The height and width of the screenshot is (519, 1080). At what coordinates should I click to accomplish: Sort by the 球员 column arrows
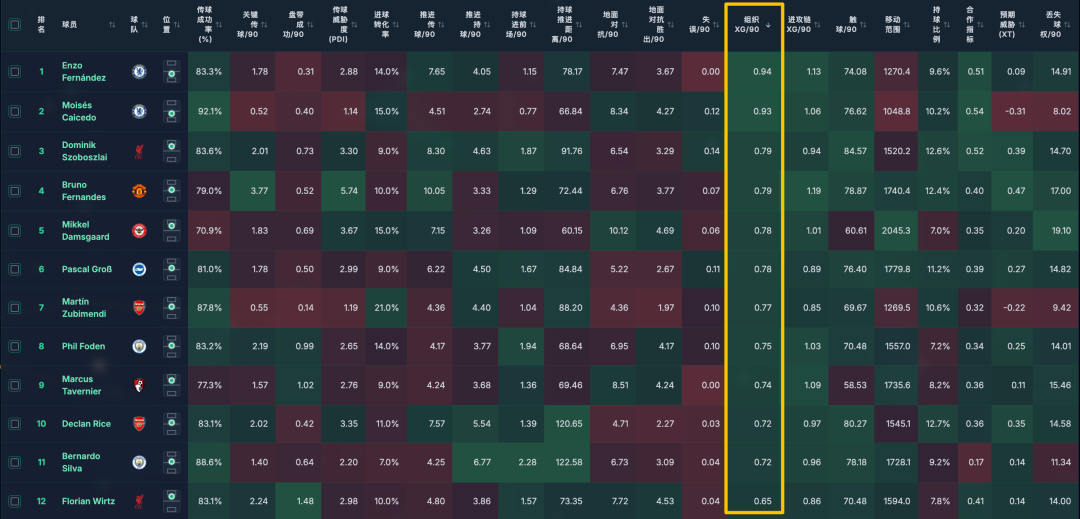pyautogui.click(x=112, y=25)
